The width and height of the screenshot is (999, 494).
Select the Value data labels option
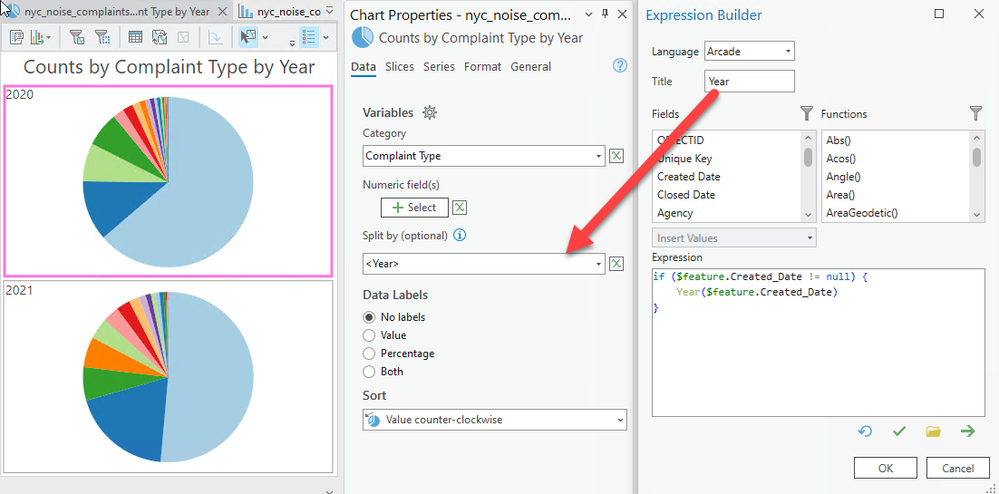[x=370, y=336]
